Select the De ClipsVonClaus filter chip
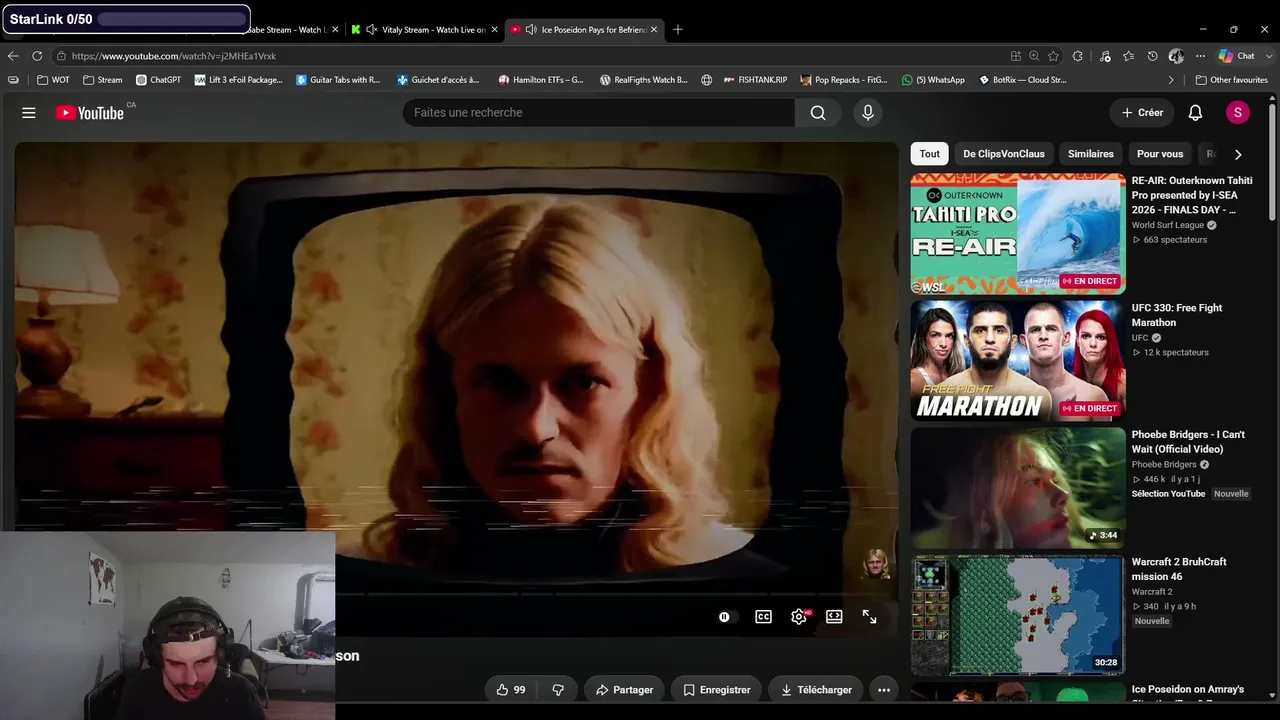 [1004, 154]
